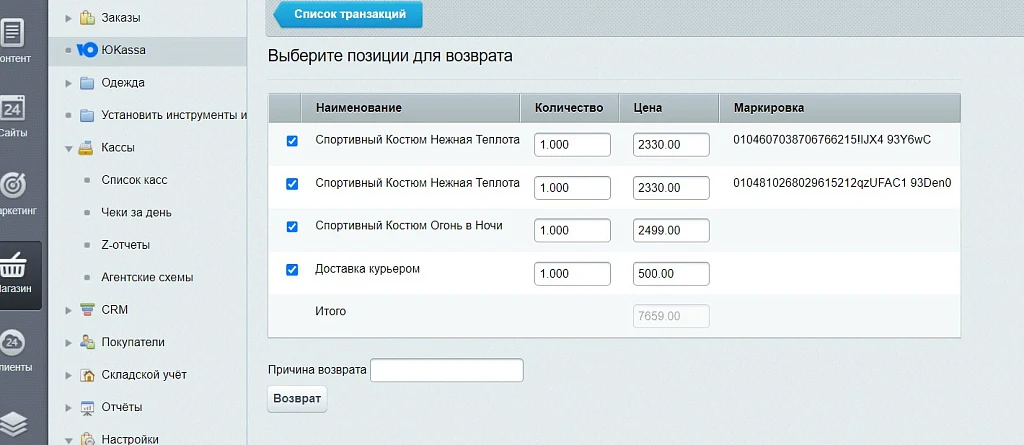The width and height of the screenshot is (1024, 445).
Task: Open Установить инструменты menu item
Action: point(174,116)
